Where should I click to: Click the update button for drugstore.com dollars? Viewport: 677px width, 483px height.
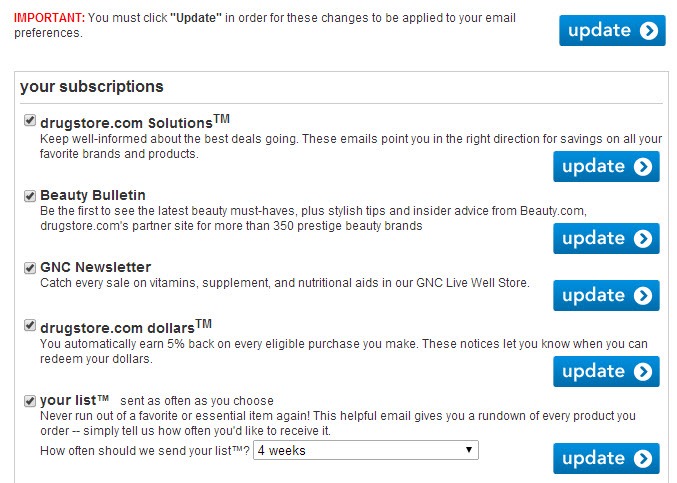606,371
